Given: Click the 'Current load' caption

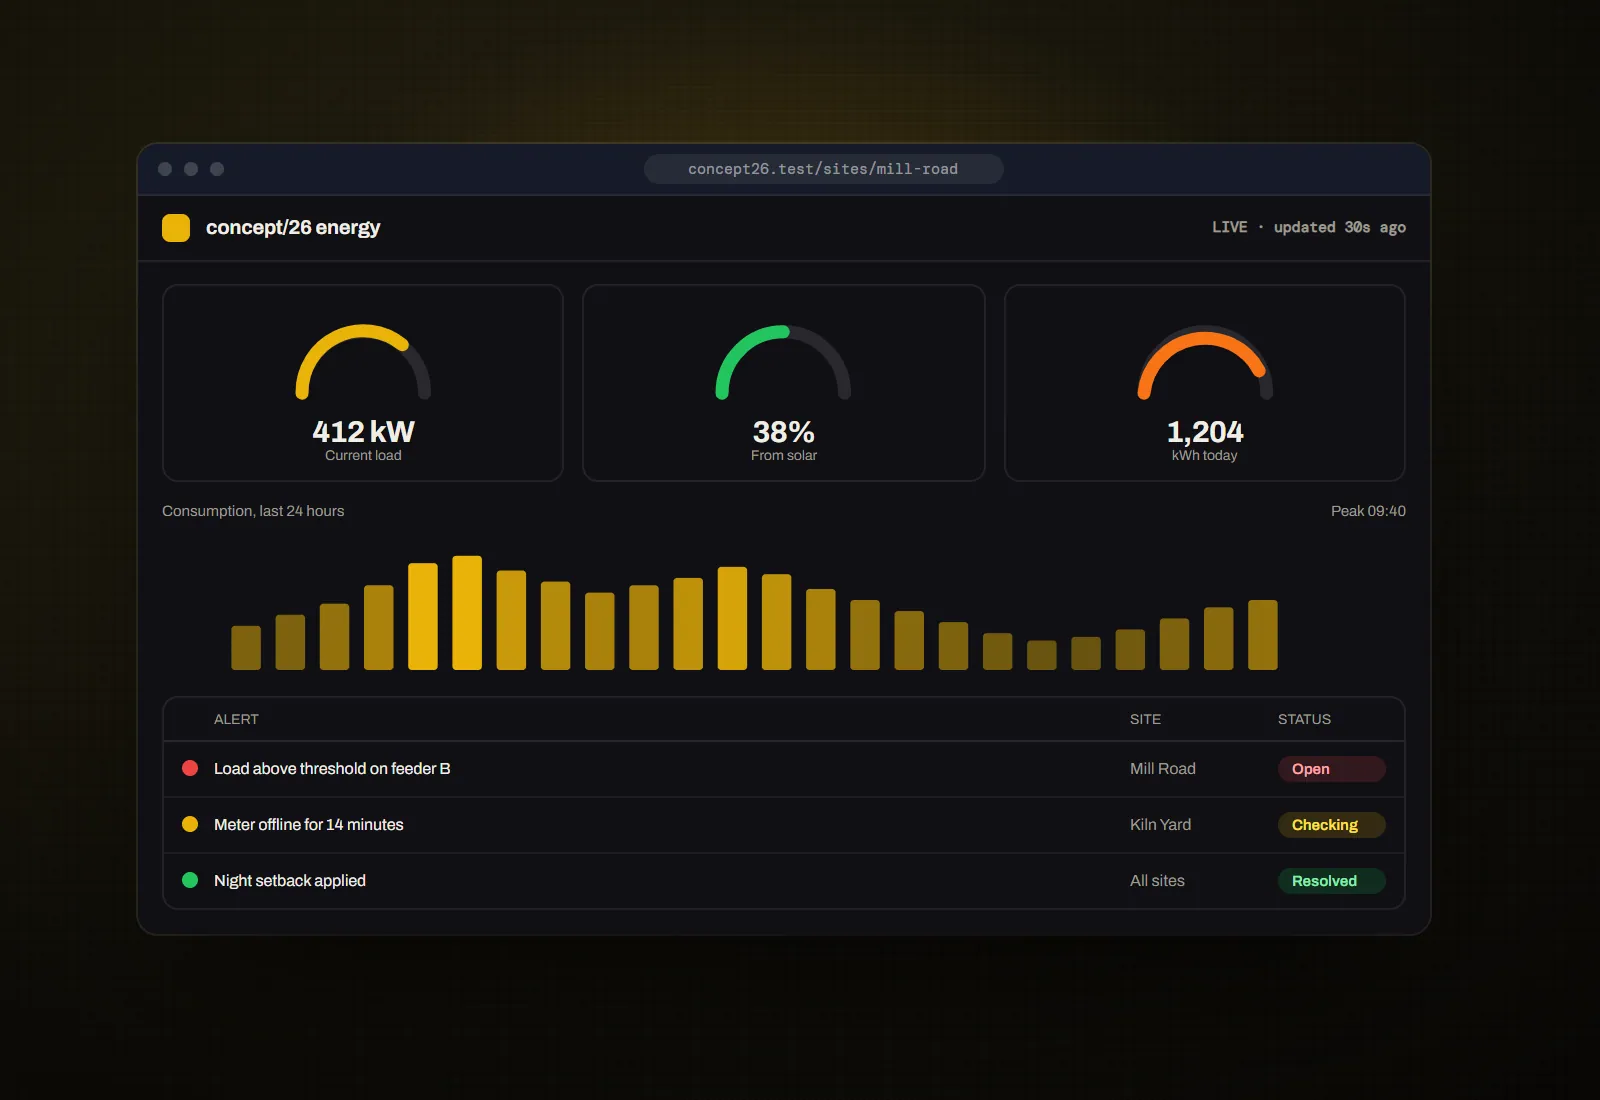Looking at the screenshot, I should pyautogui.click(x=363, y=455).
